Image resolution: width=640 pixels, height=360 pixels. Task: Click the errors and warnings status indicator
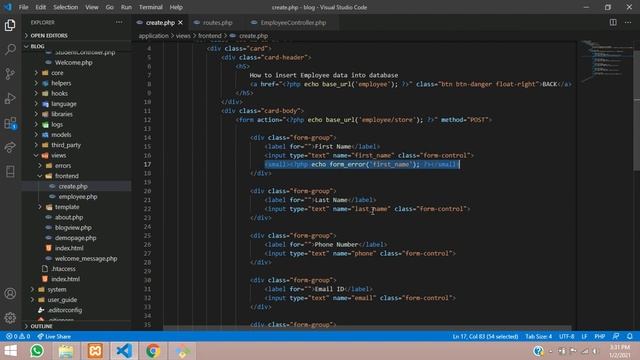(x=18, y=336)
